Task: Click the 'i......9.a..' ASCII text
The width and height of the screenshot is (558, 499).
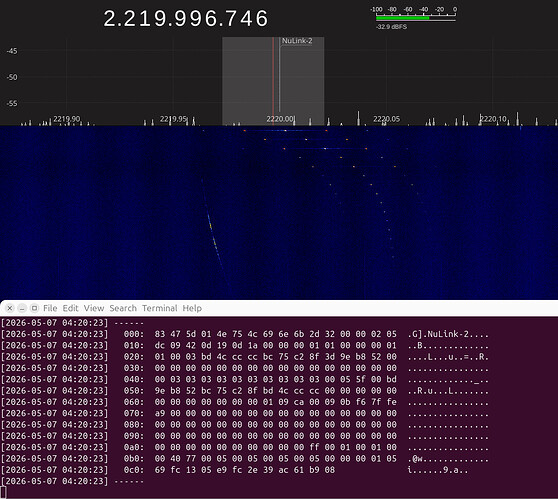Action: (438, 470)
